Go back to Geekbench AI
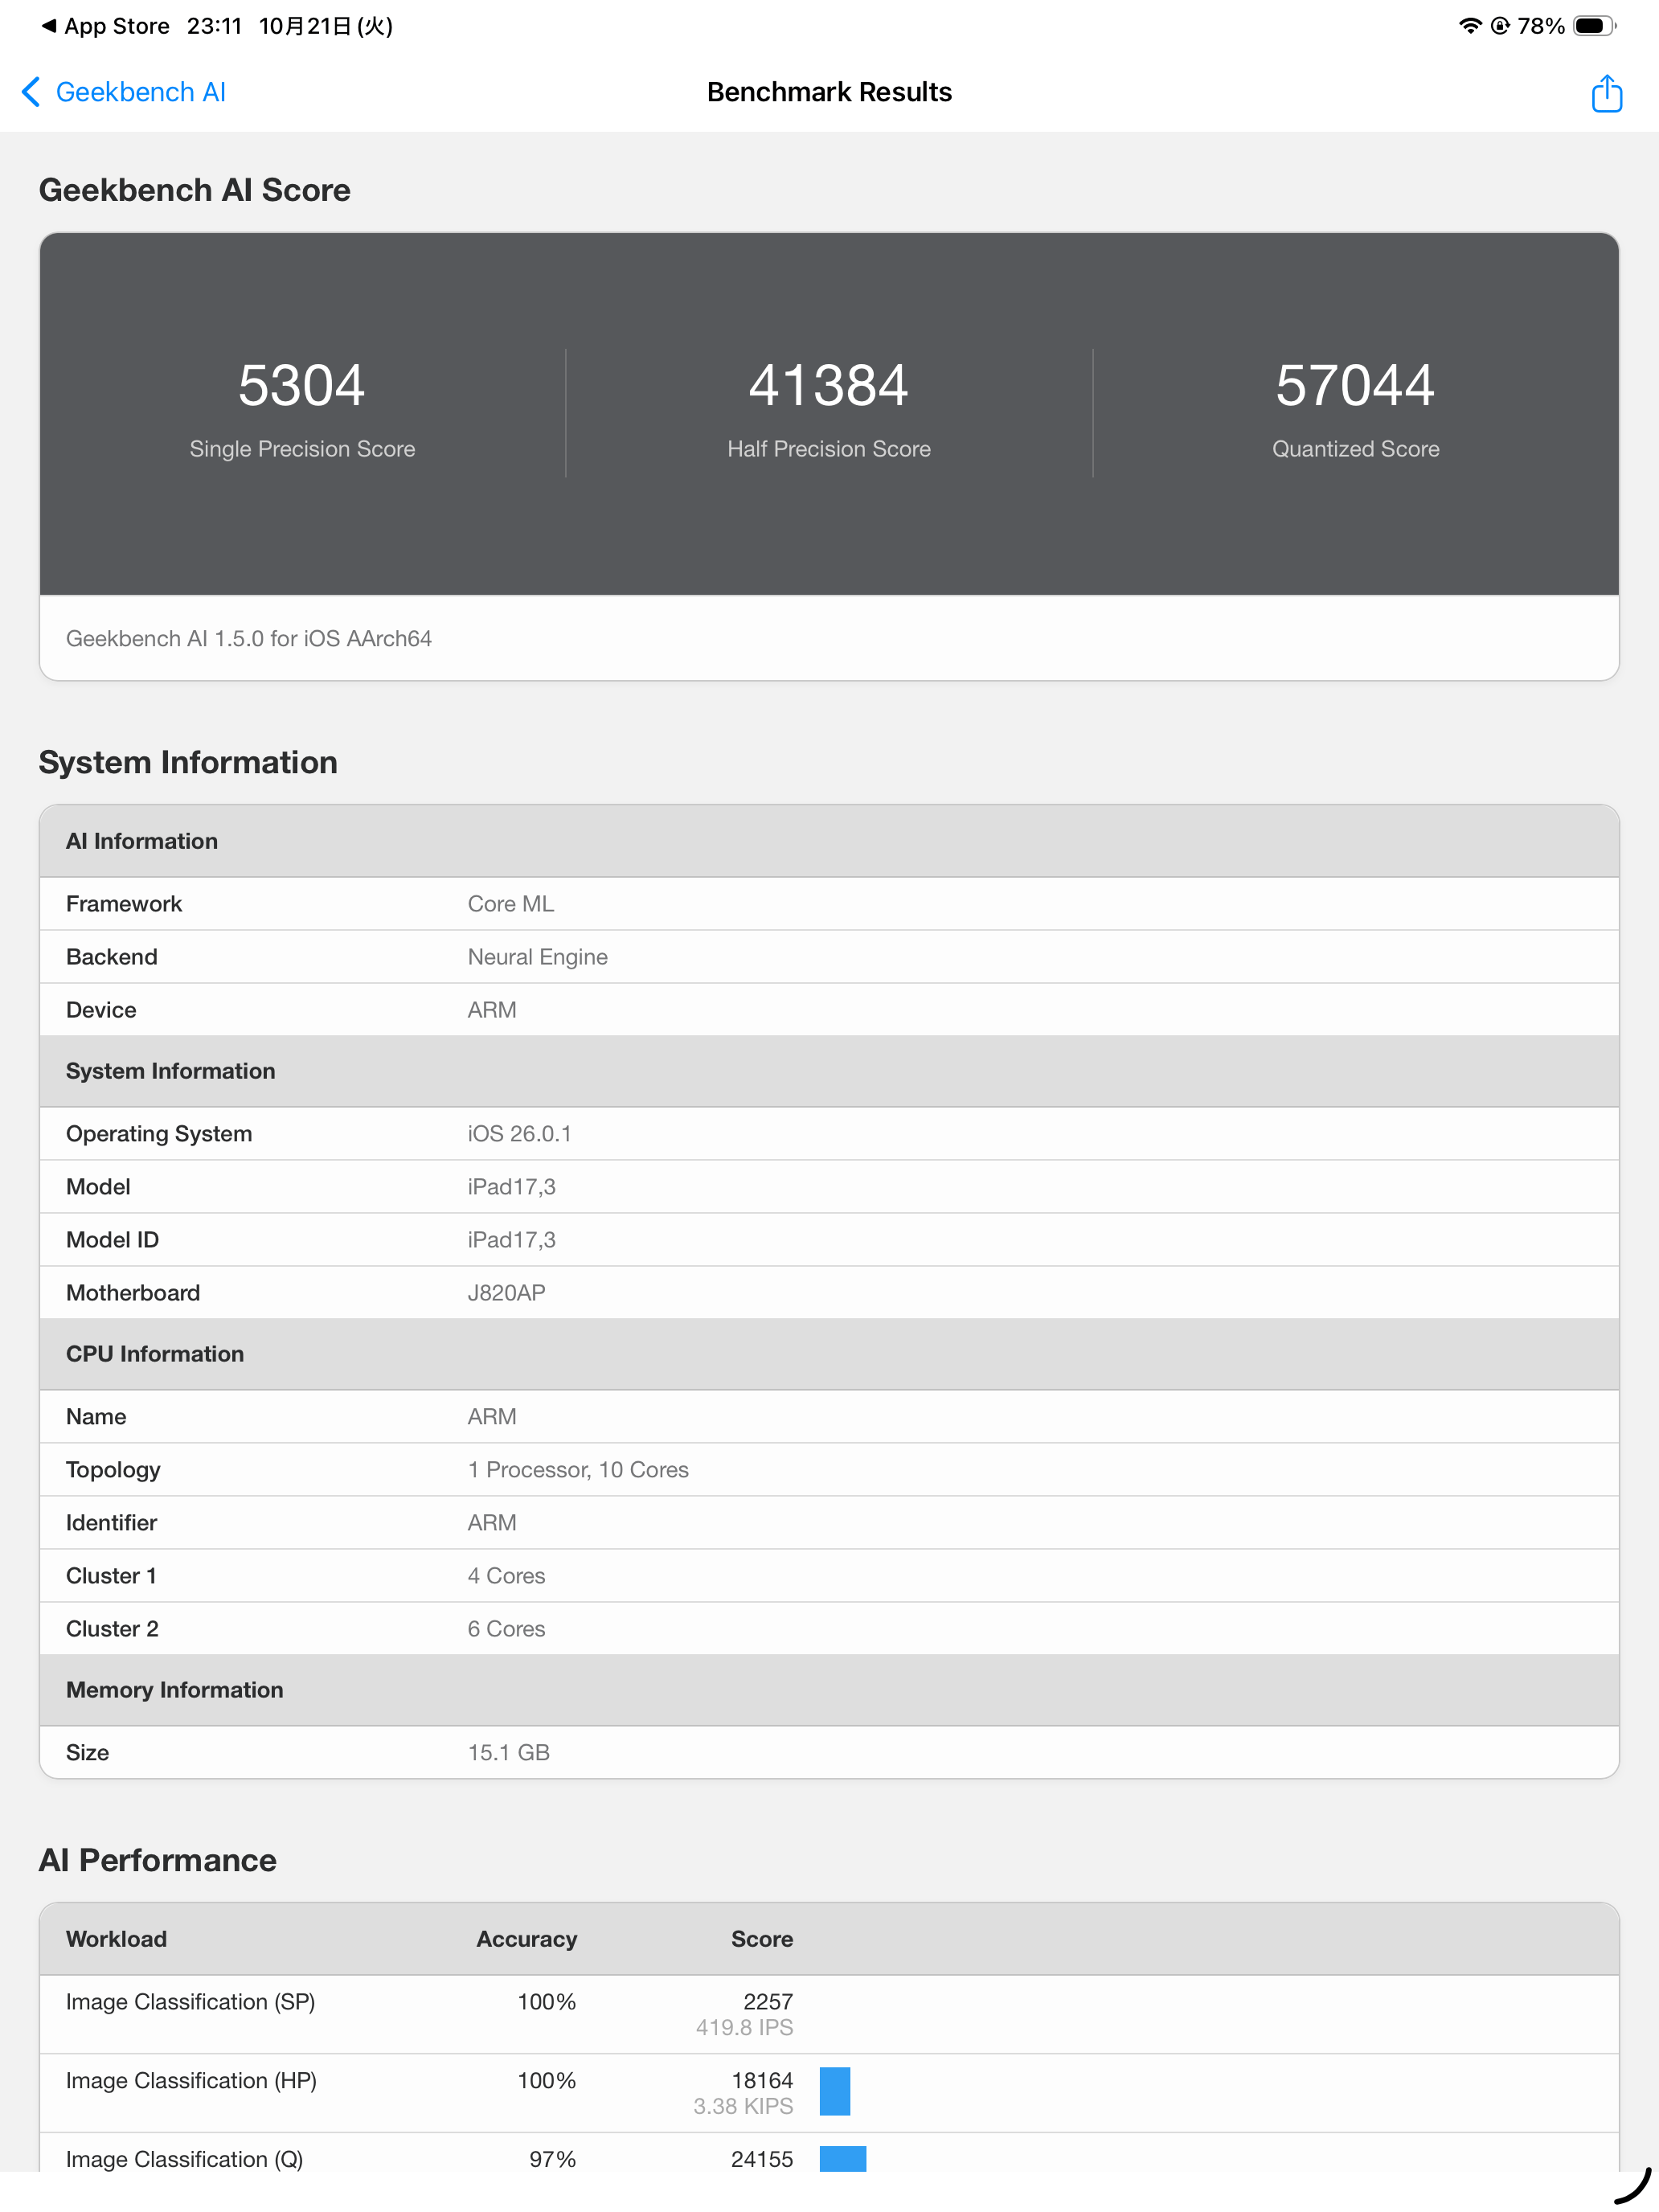 [x=140, y=92]
